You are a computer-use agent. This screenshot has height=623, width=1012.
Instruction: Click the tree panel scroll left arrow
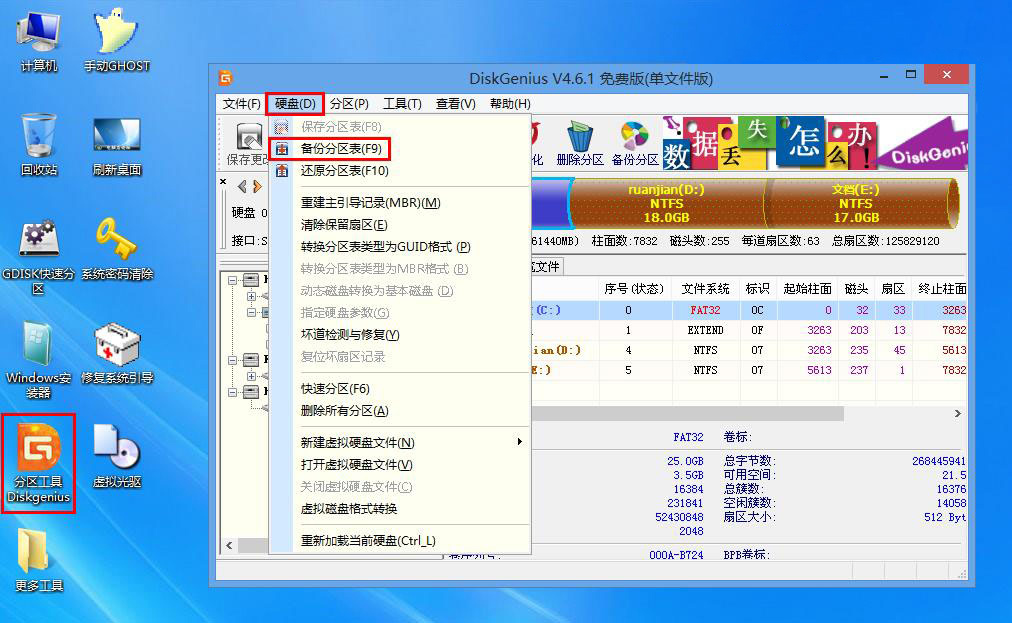click(x=229, y=546)
